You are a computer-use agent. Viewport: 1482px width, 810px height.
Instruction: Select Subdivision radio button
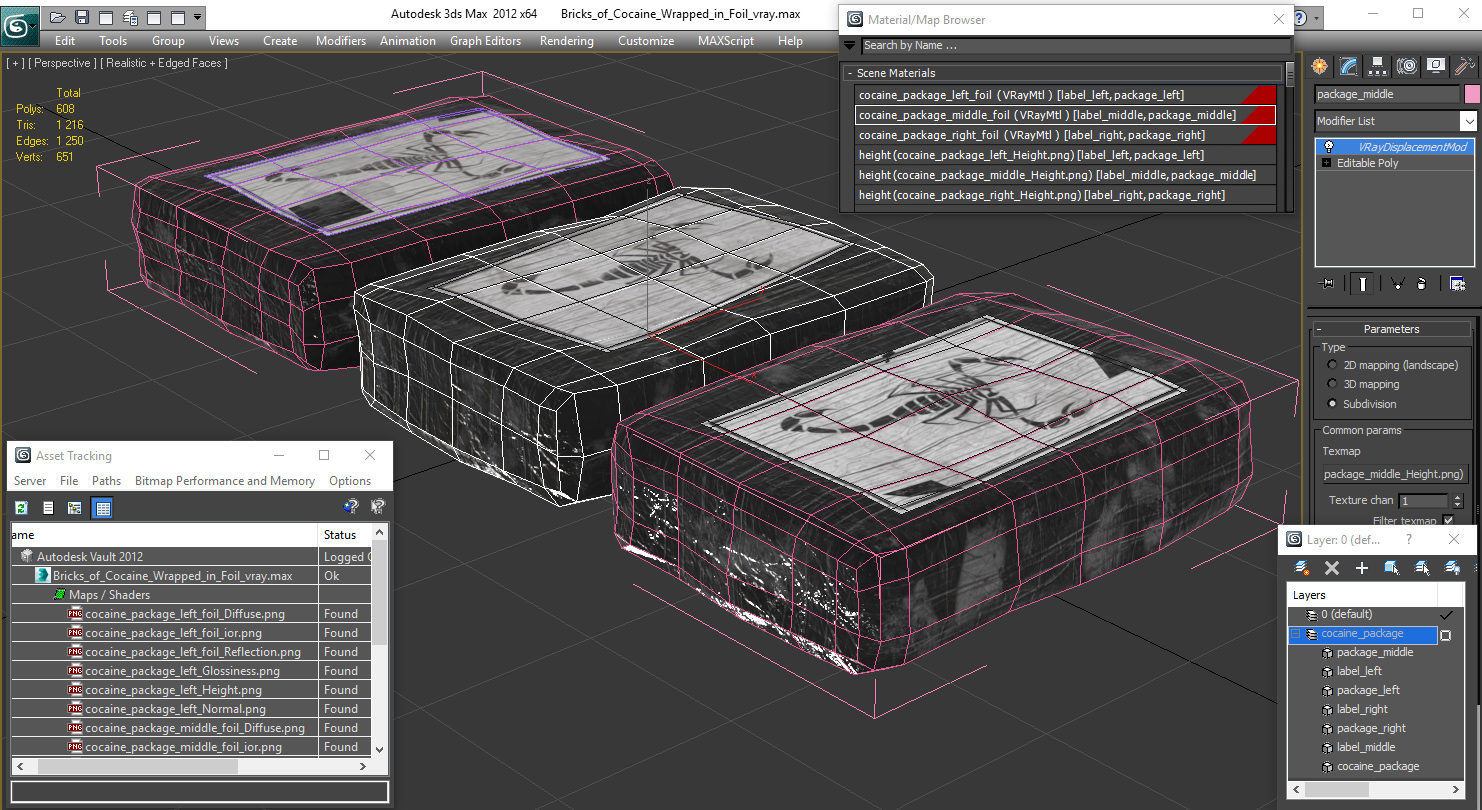click(x=1332, y=404)
